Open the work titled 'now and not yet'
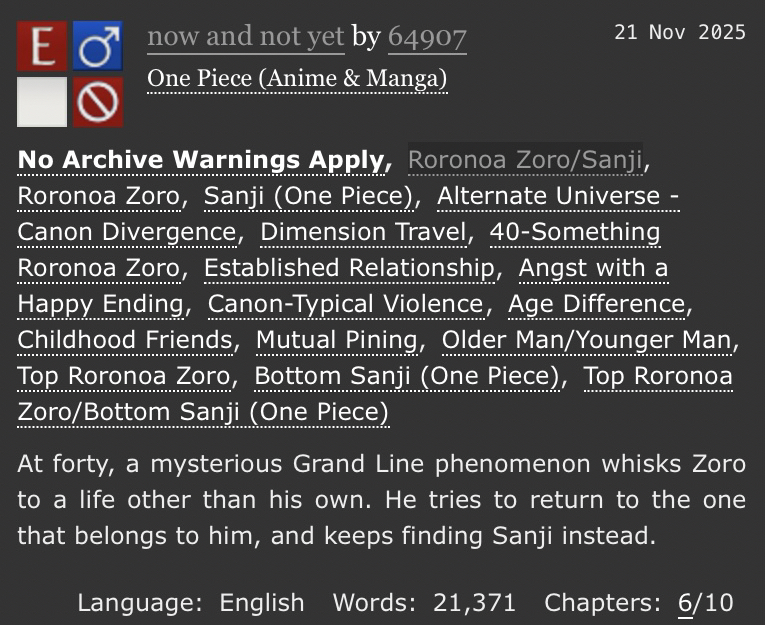Screen dimensions: 765x625 [x=246, y=37]
